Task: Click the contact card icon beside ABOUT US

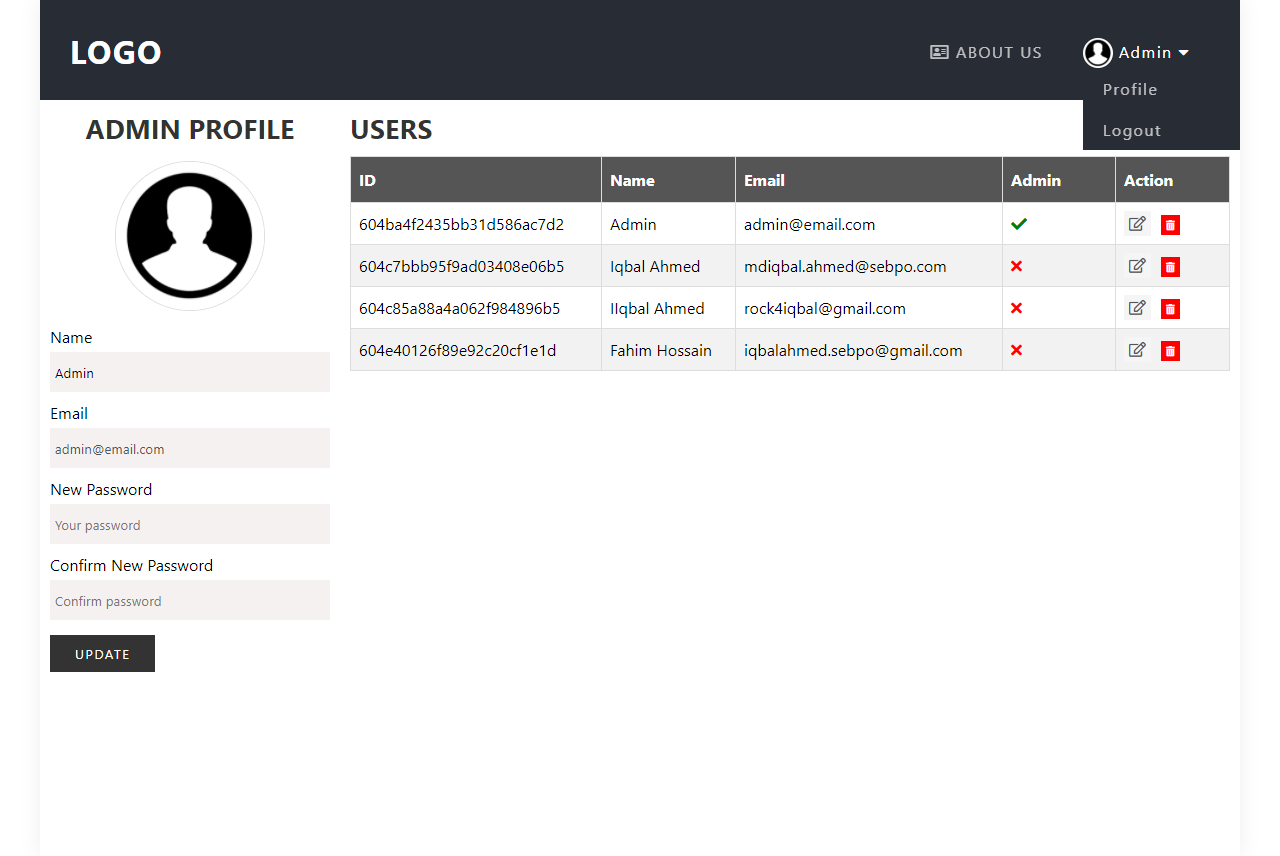Action: click(x=937, y=52)
